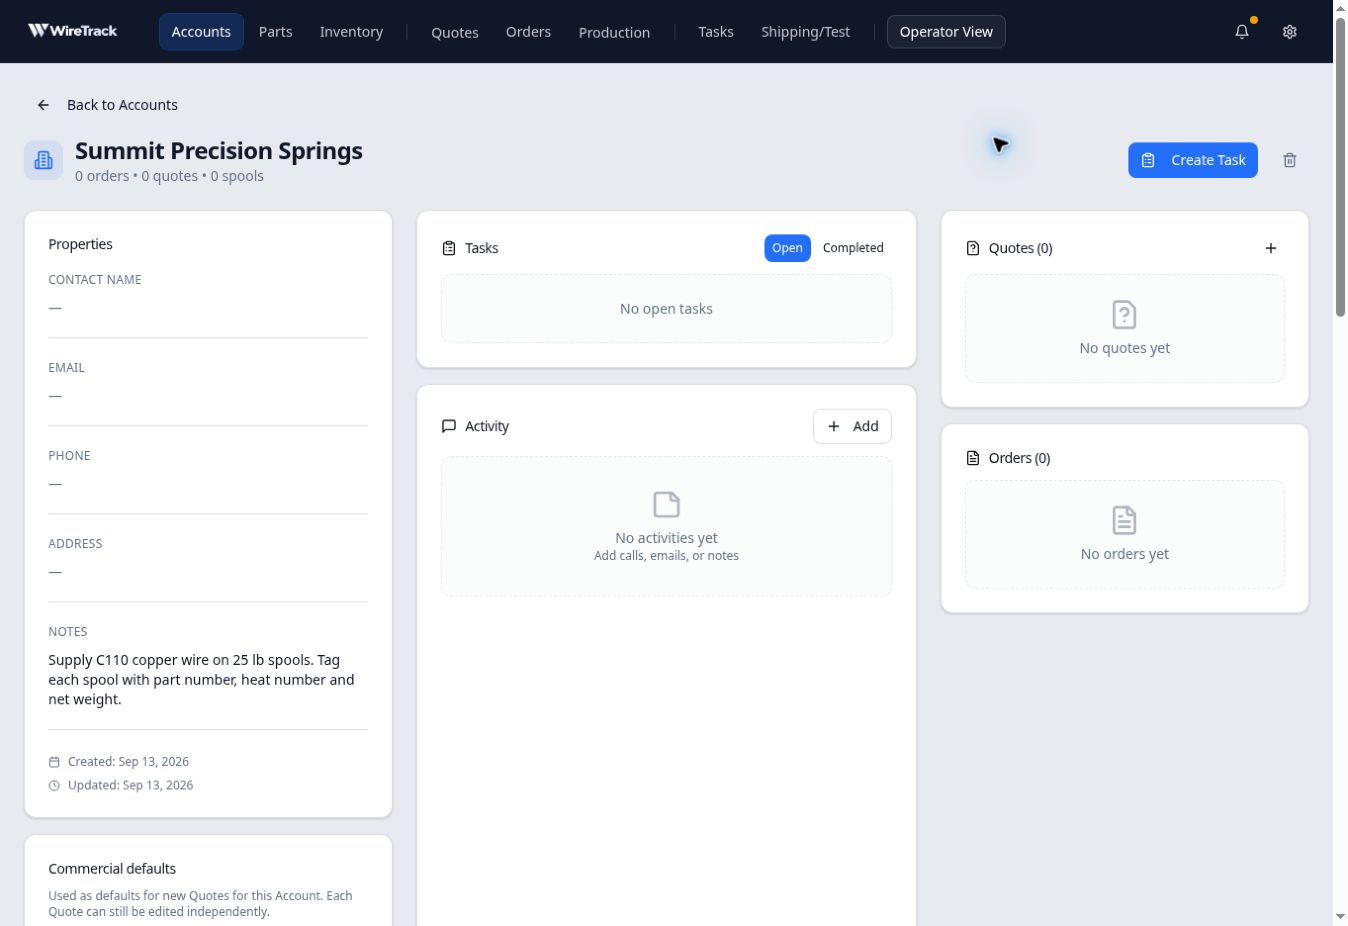Click the "Updated: Sep 13, 2026" text

130,786
